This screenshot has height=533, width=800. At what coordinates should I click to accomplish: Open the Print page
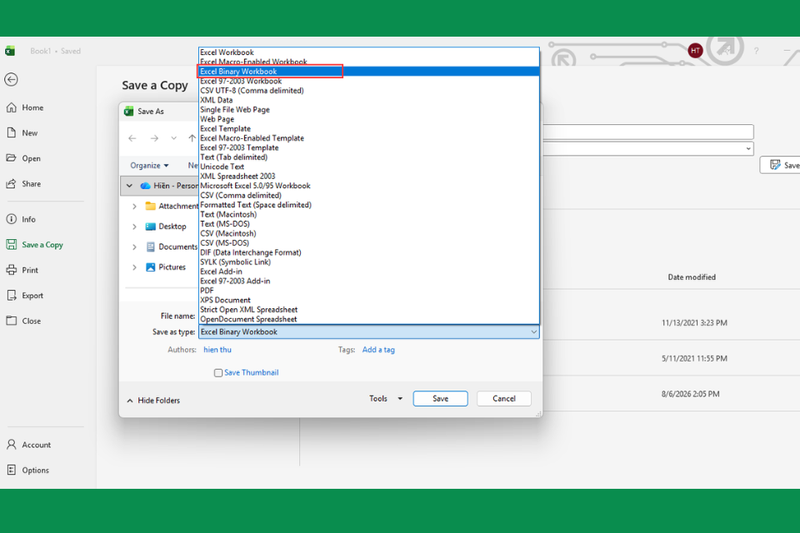pos(22,270)
